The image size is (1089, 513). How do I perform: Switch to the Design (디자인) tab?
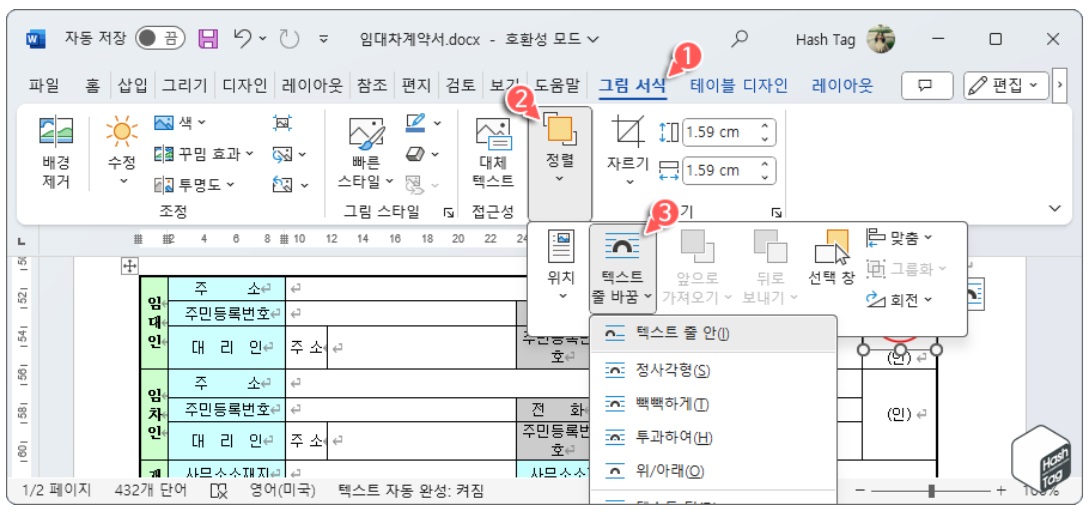coord(245,86)
